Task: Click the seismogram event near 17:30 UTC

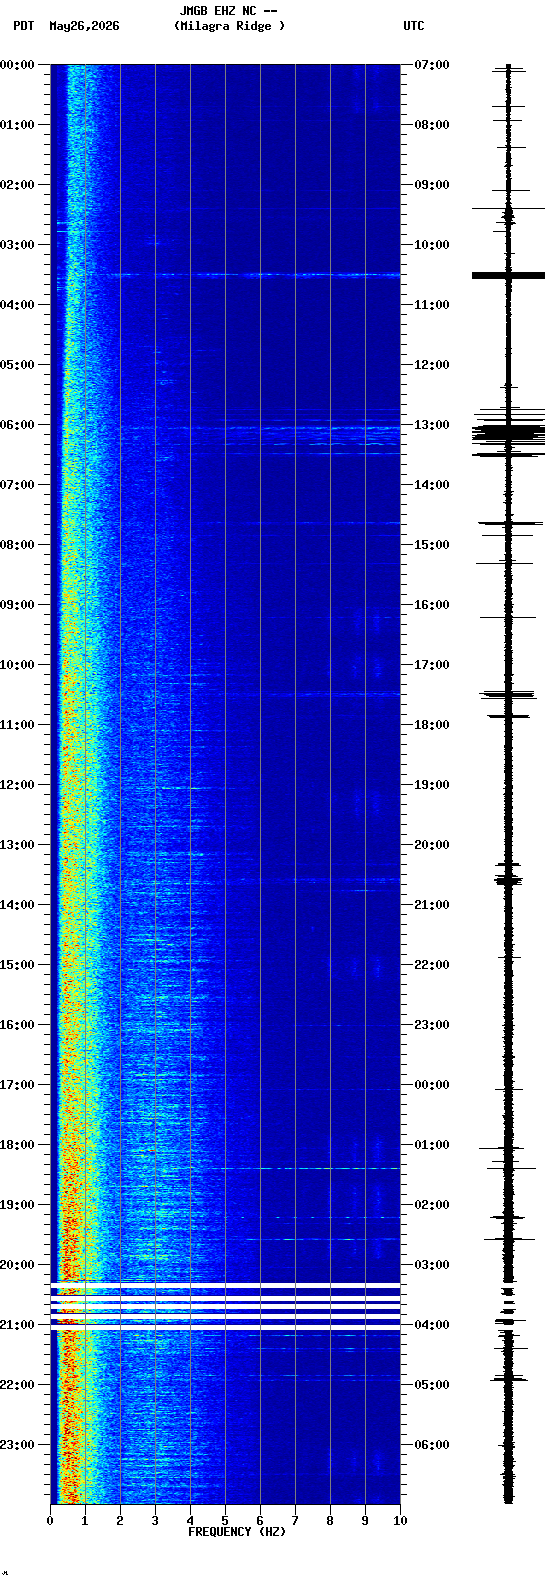Action: (509, 694)
